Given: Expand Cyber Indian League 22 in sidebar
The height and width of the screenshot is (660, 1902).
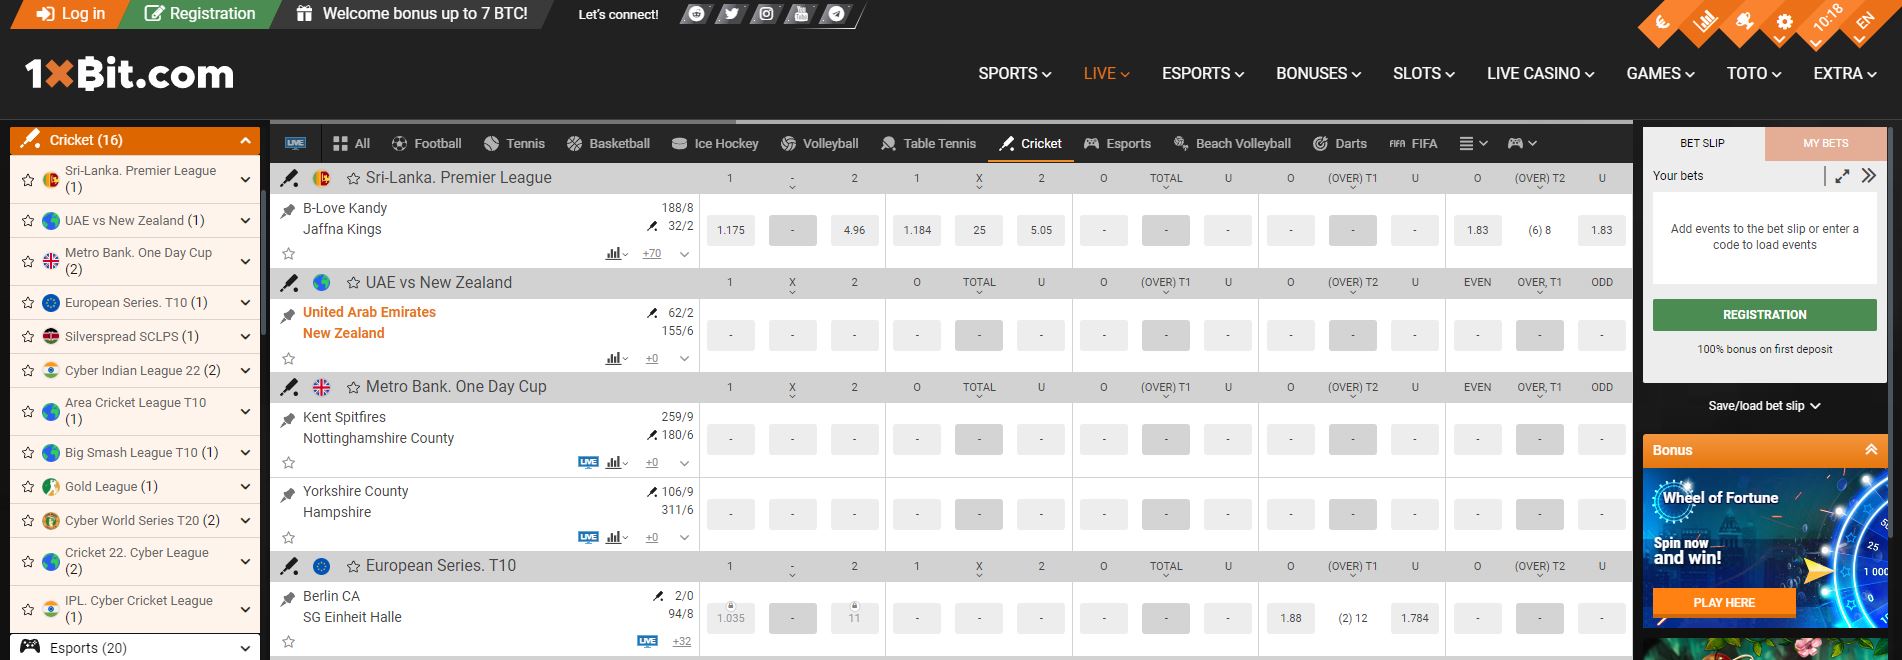Looking at the screenshot, I should pyautogui.click(x=245, y=371).
